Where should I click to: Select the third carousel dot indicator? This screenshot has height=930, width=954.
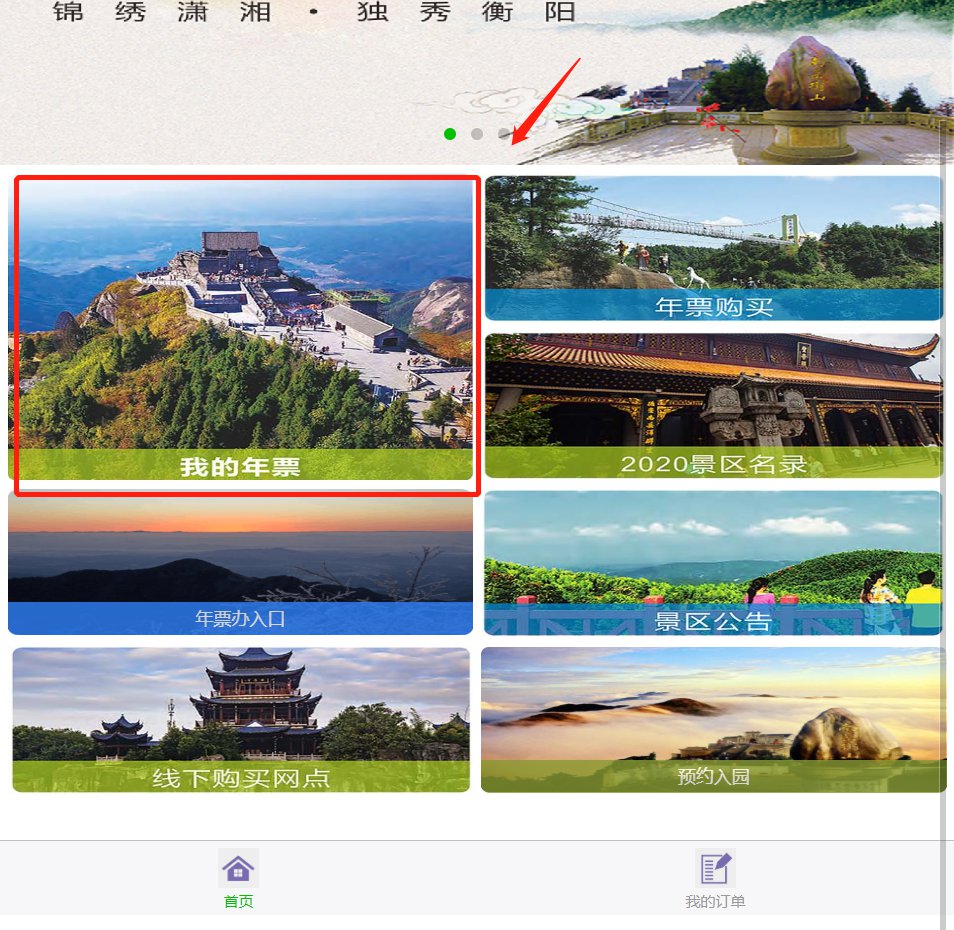[504, 134]
